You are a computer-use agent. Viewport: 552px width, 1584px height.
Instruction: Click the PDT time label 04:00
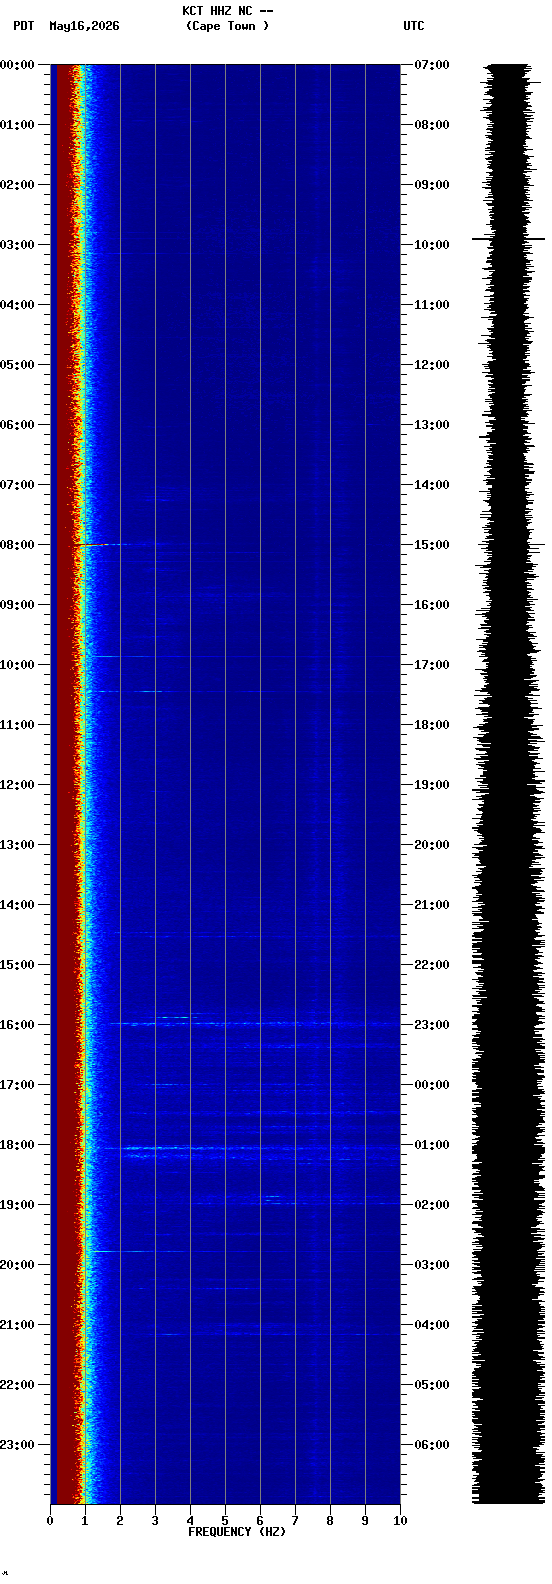click(18, 305)
